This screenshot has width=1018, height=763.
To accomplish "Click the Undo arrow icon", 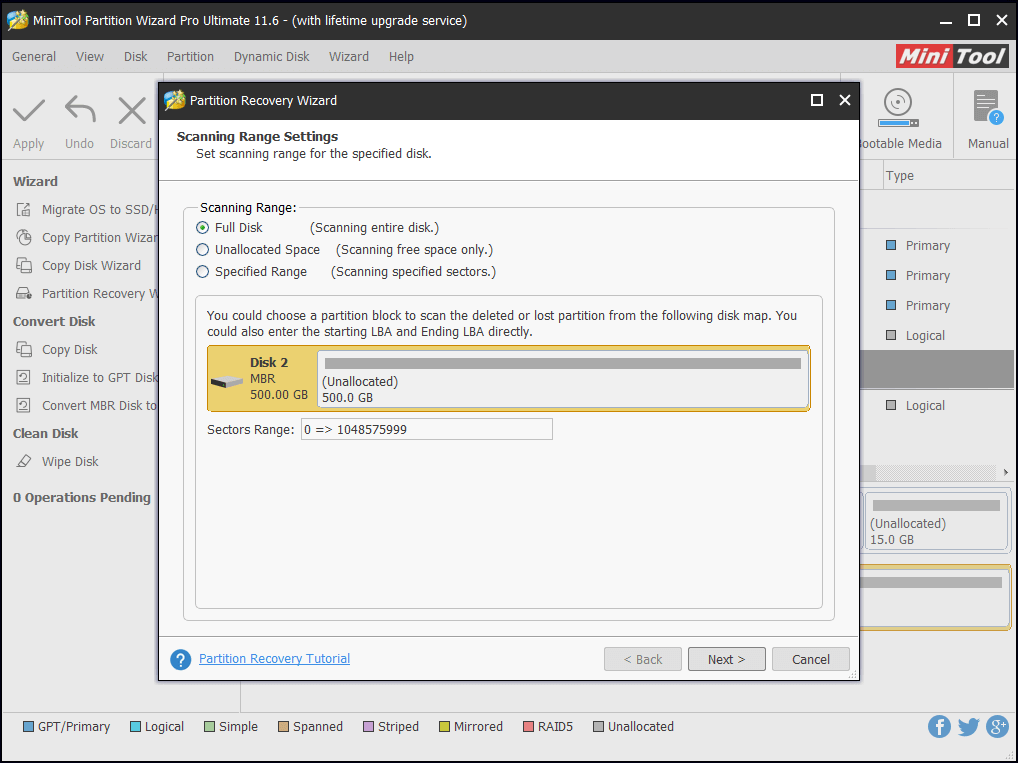I will pos(80,109).
